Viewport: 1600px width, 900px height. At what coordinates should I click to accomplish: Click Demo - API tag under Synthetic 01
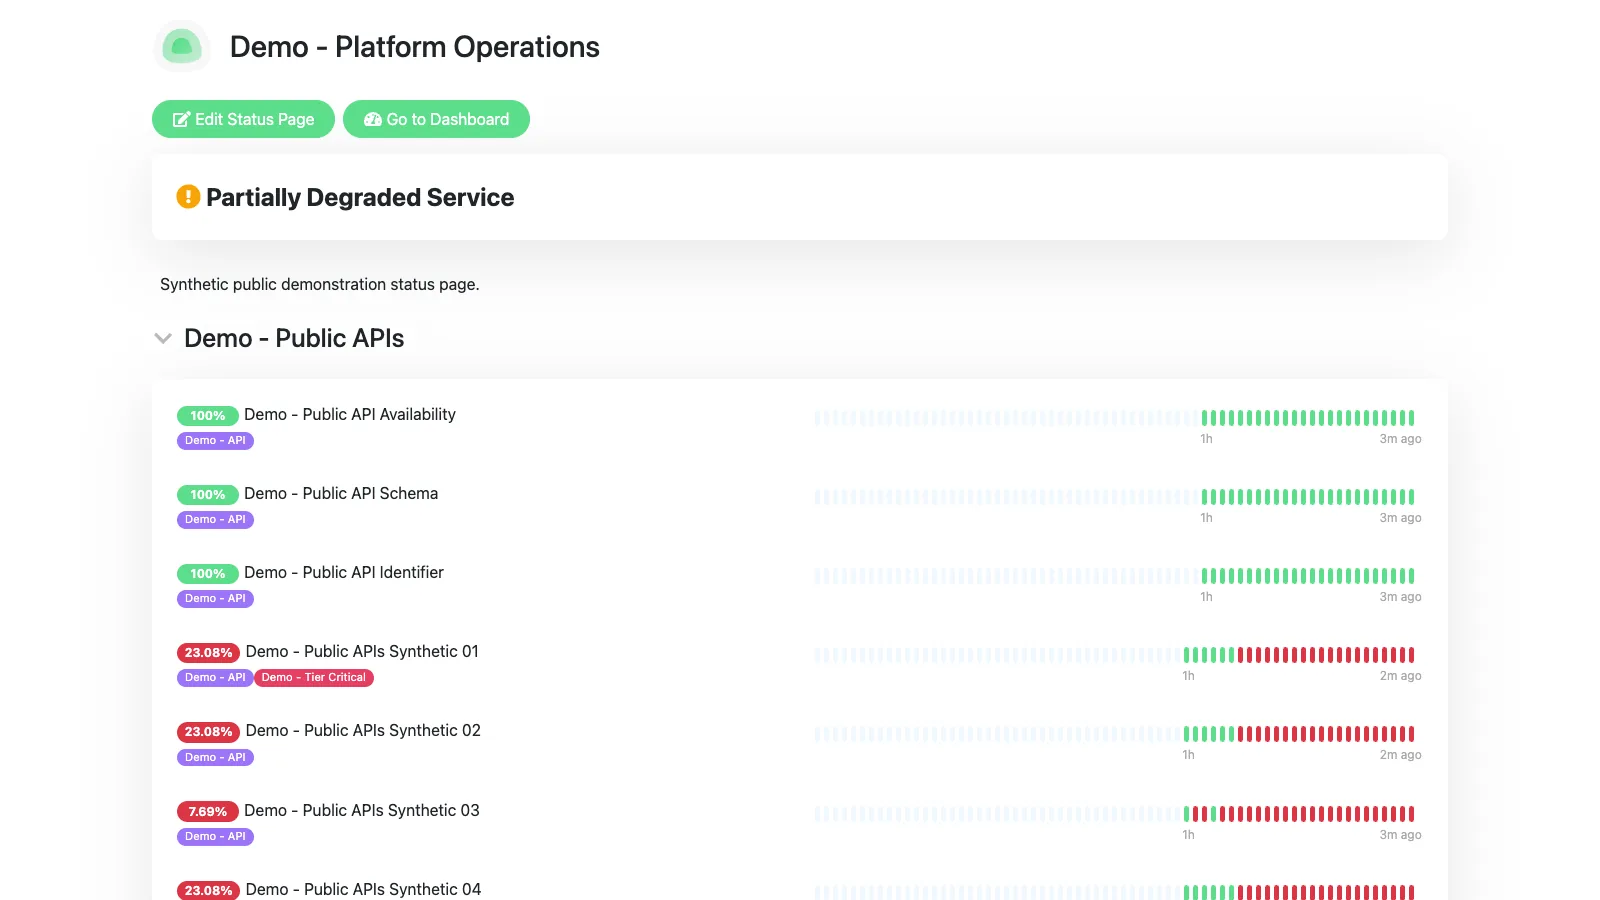(x=215, y=677)
